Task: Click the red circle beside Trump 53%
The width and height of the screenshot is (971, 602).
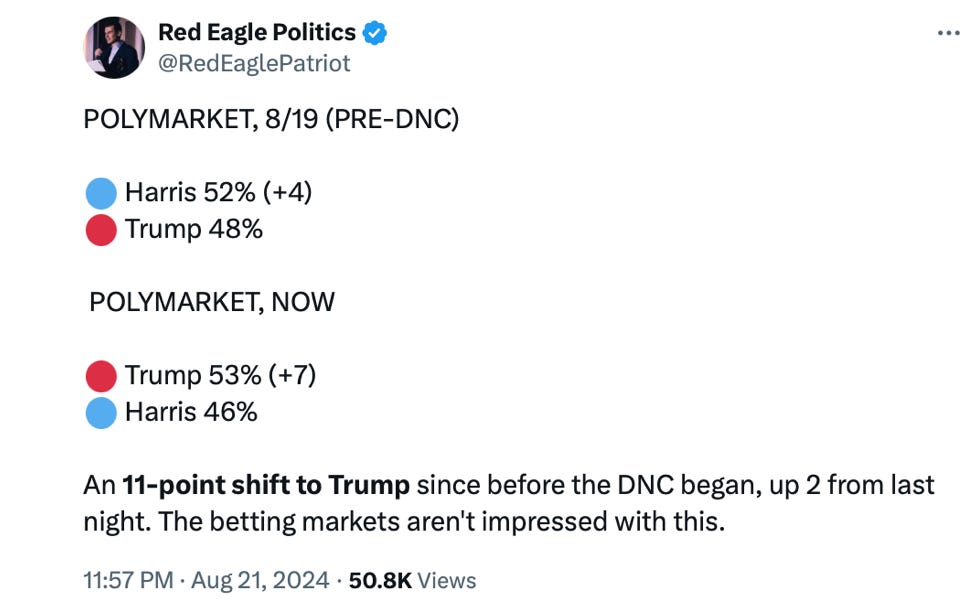Action: pyautogui.click(x=101, y=376)
